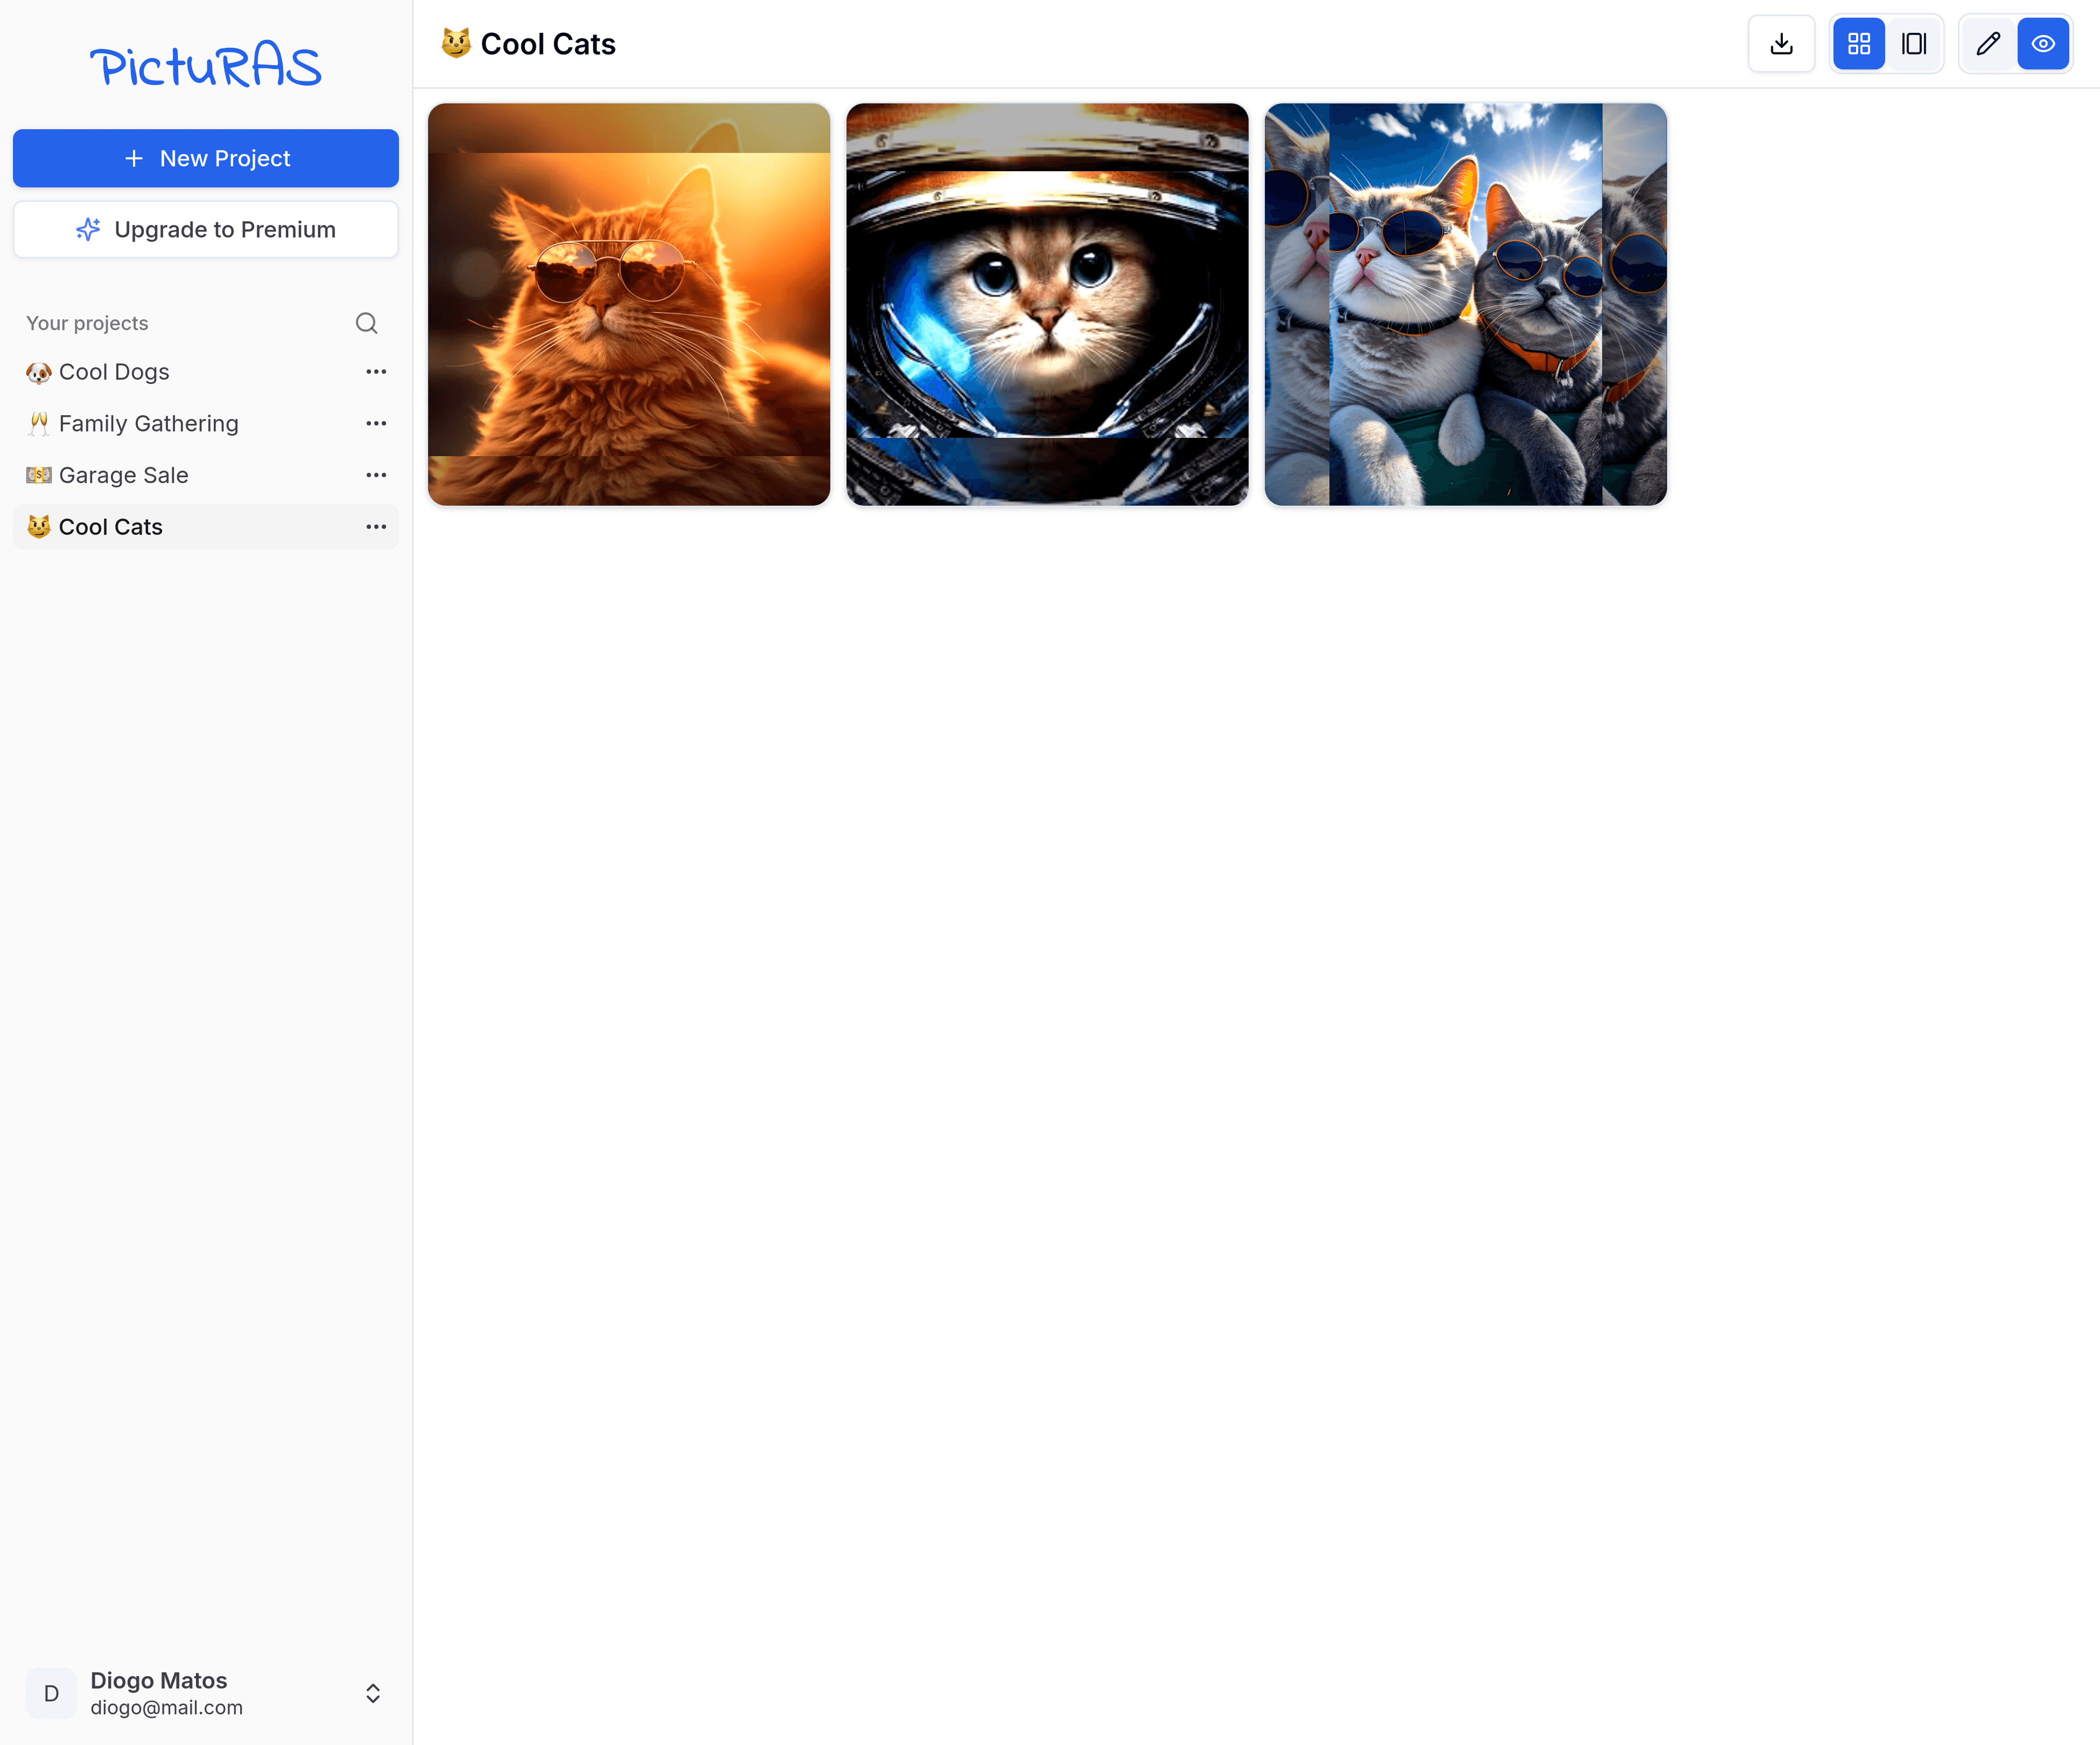Select preview mode eye icon
Viewport: 2100px width, 1745px height.
click(2043, 44)
